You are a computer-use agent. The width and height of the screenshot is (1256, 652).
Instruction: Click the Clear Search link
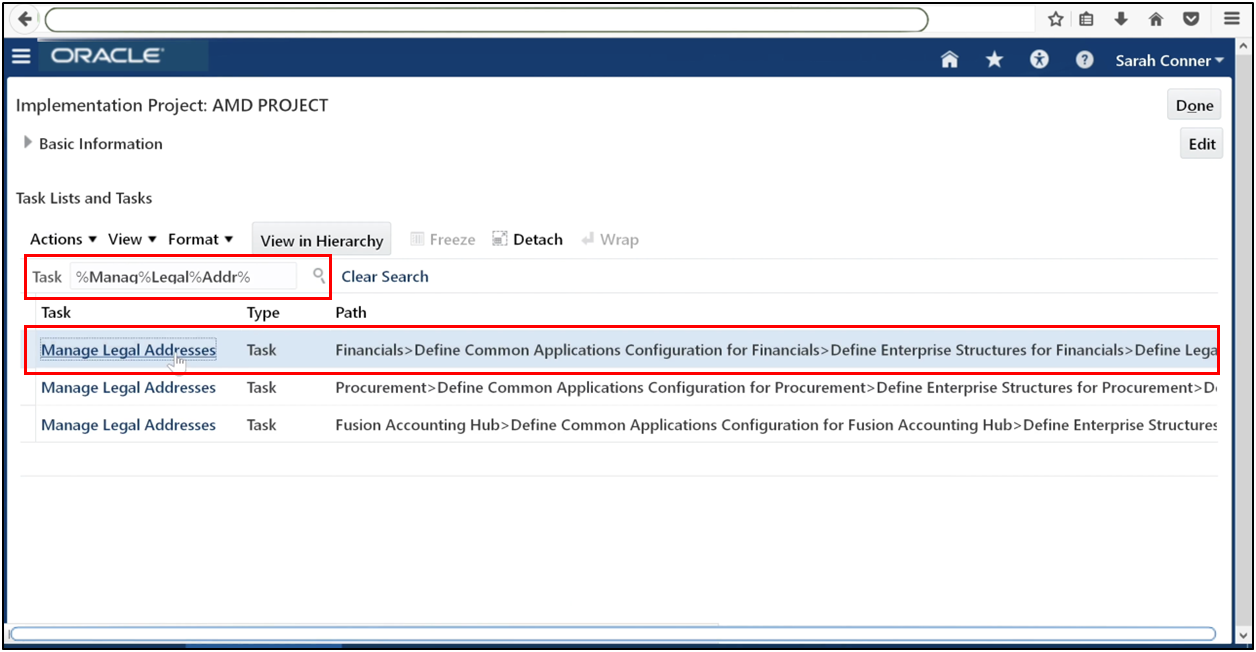[384, 276]
